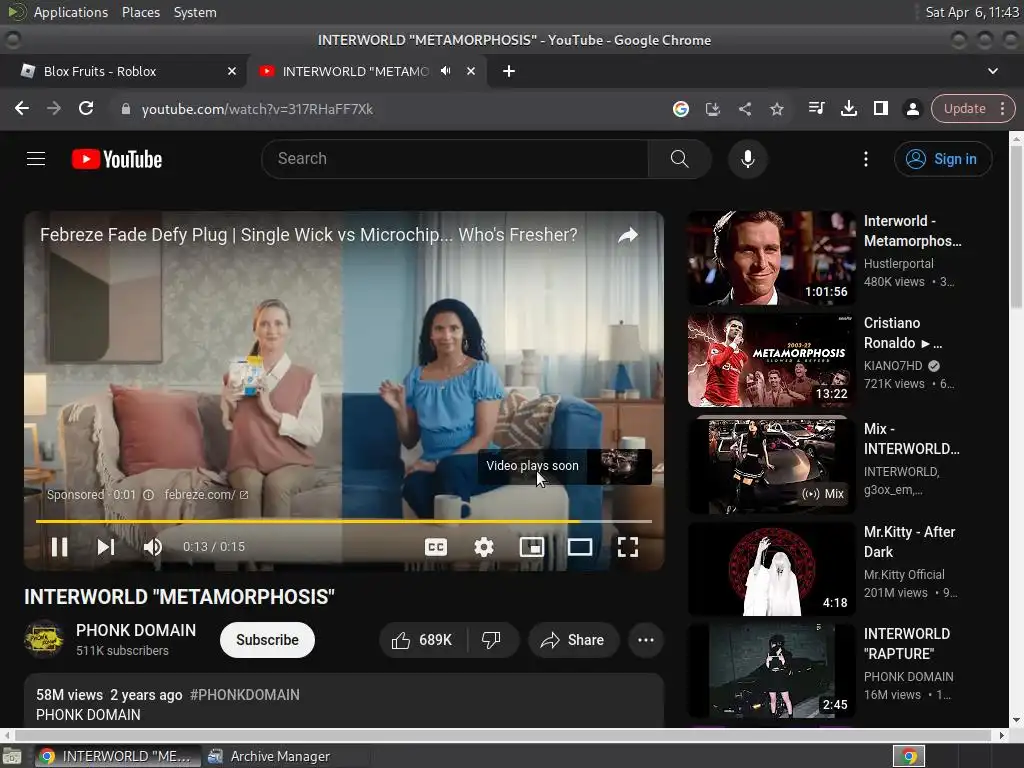The image size is (1024, 768).
Task: Focus the YouTube Search field
Action: (x=455, y=159)
